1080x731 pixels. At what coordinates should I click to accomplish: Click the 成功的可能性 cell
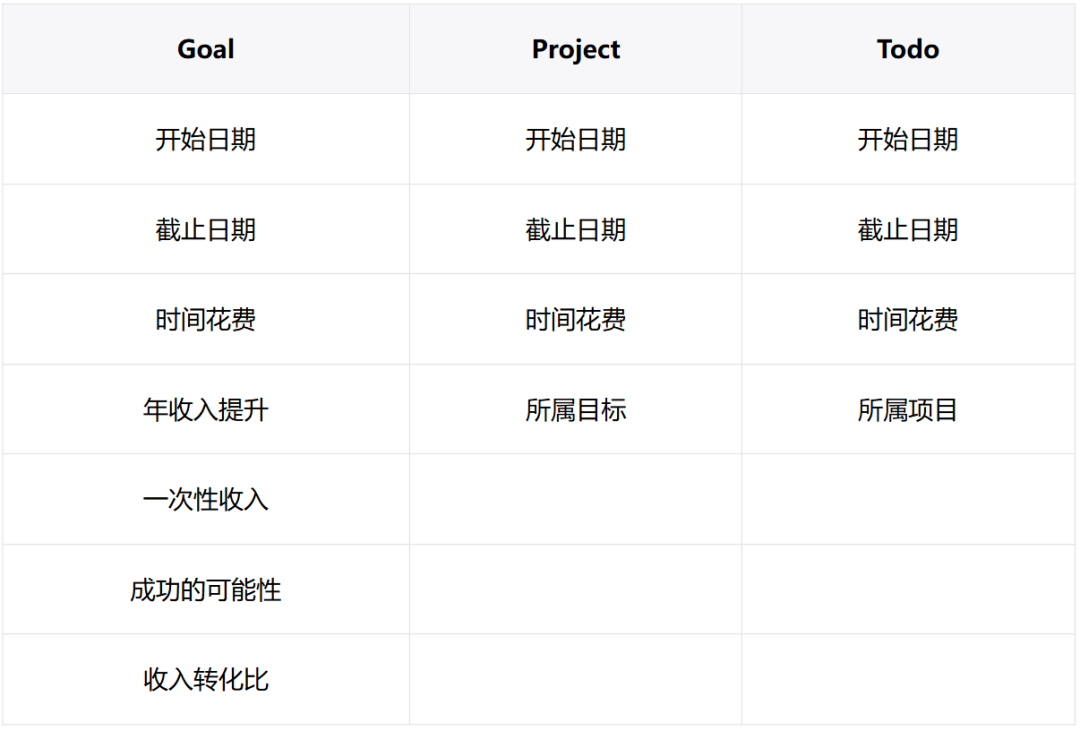tap(205, 590)
